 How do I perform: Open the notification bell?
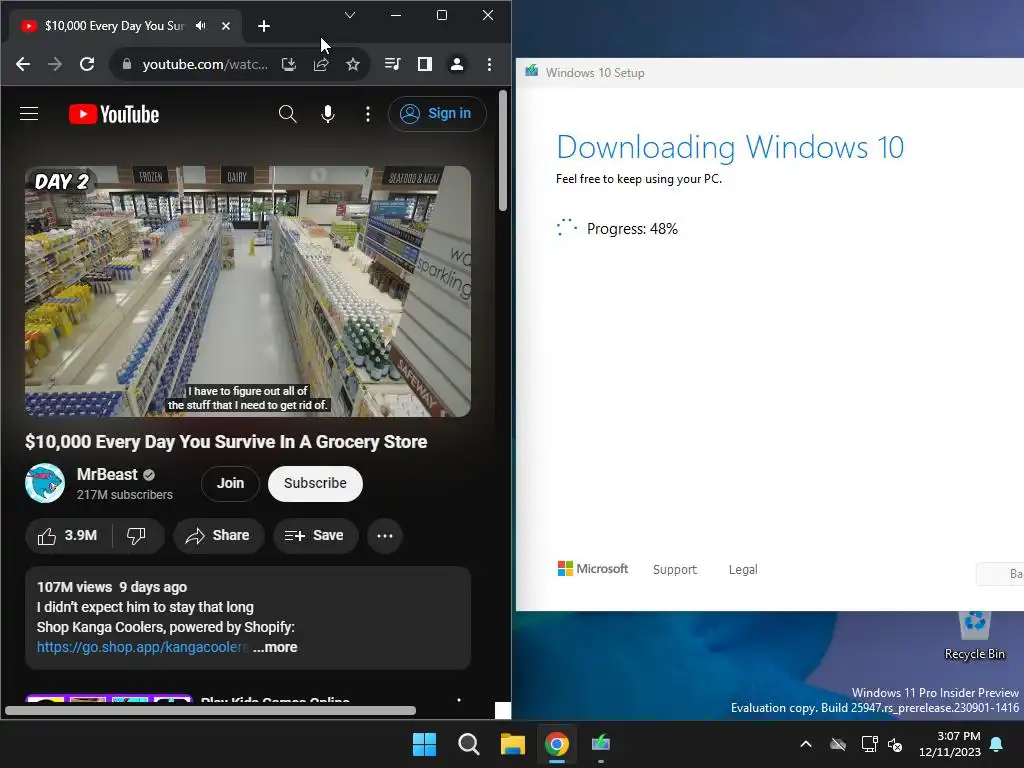997,744
